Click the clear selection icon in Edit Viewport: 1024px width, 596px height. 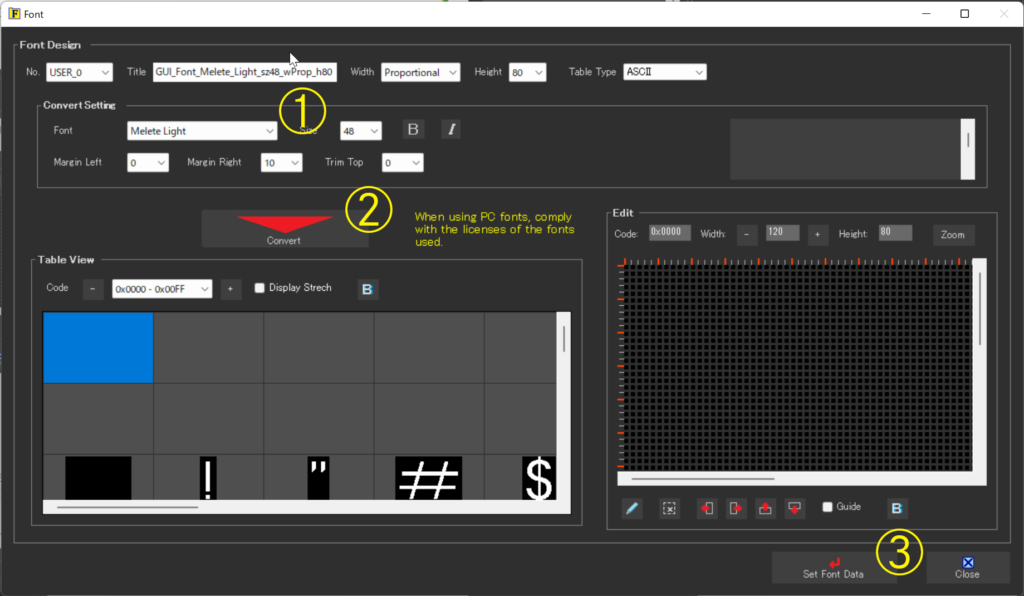click(670, 508)
